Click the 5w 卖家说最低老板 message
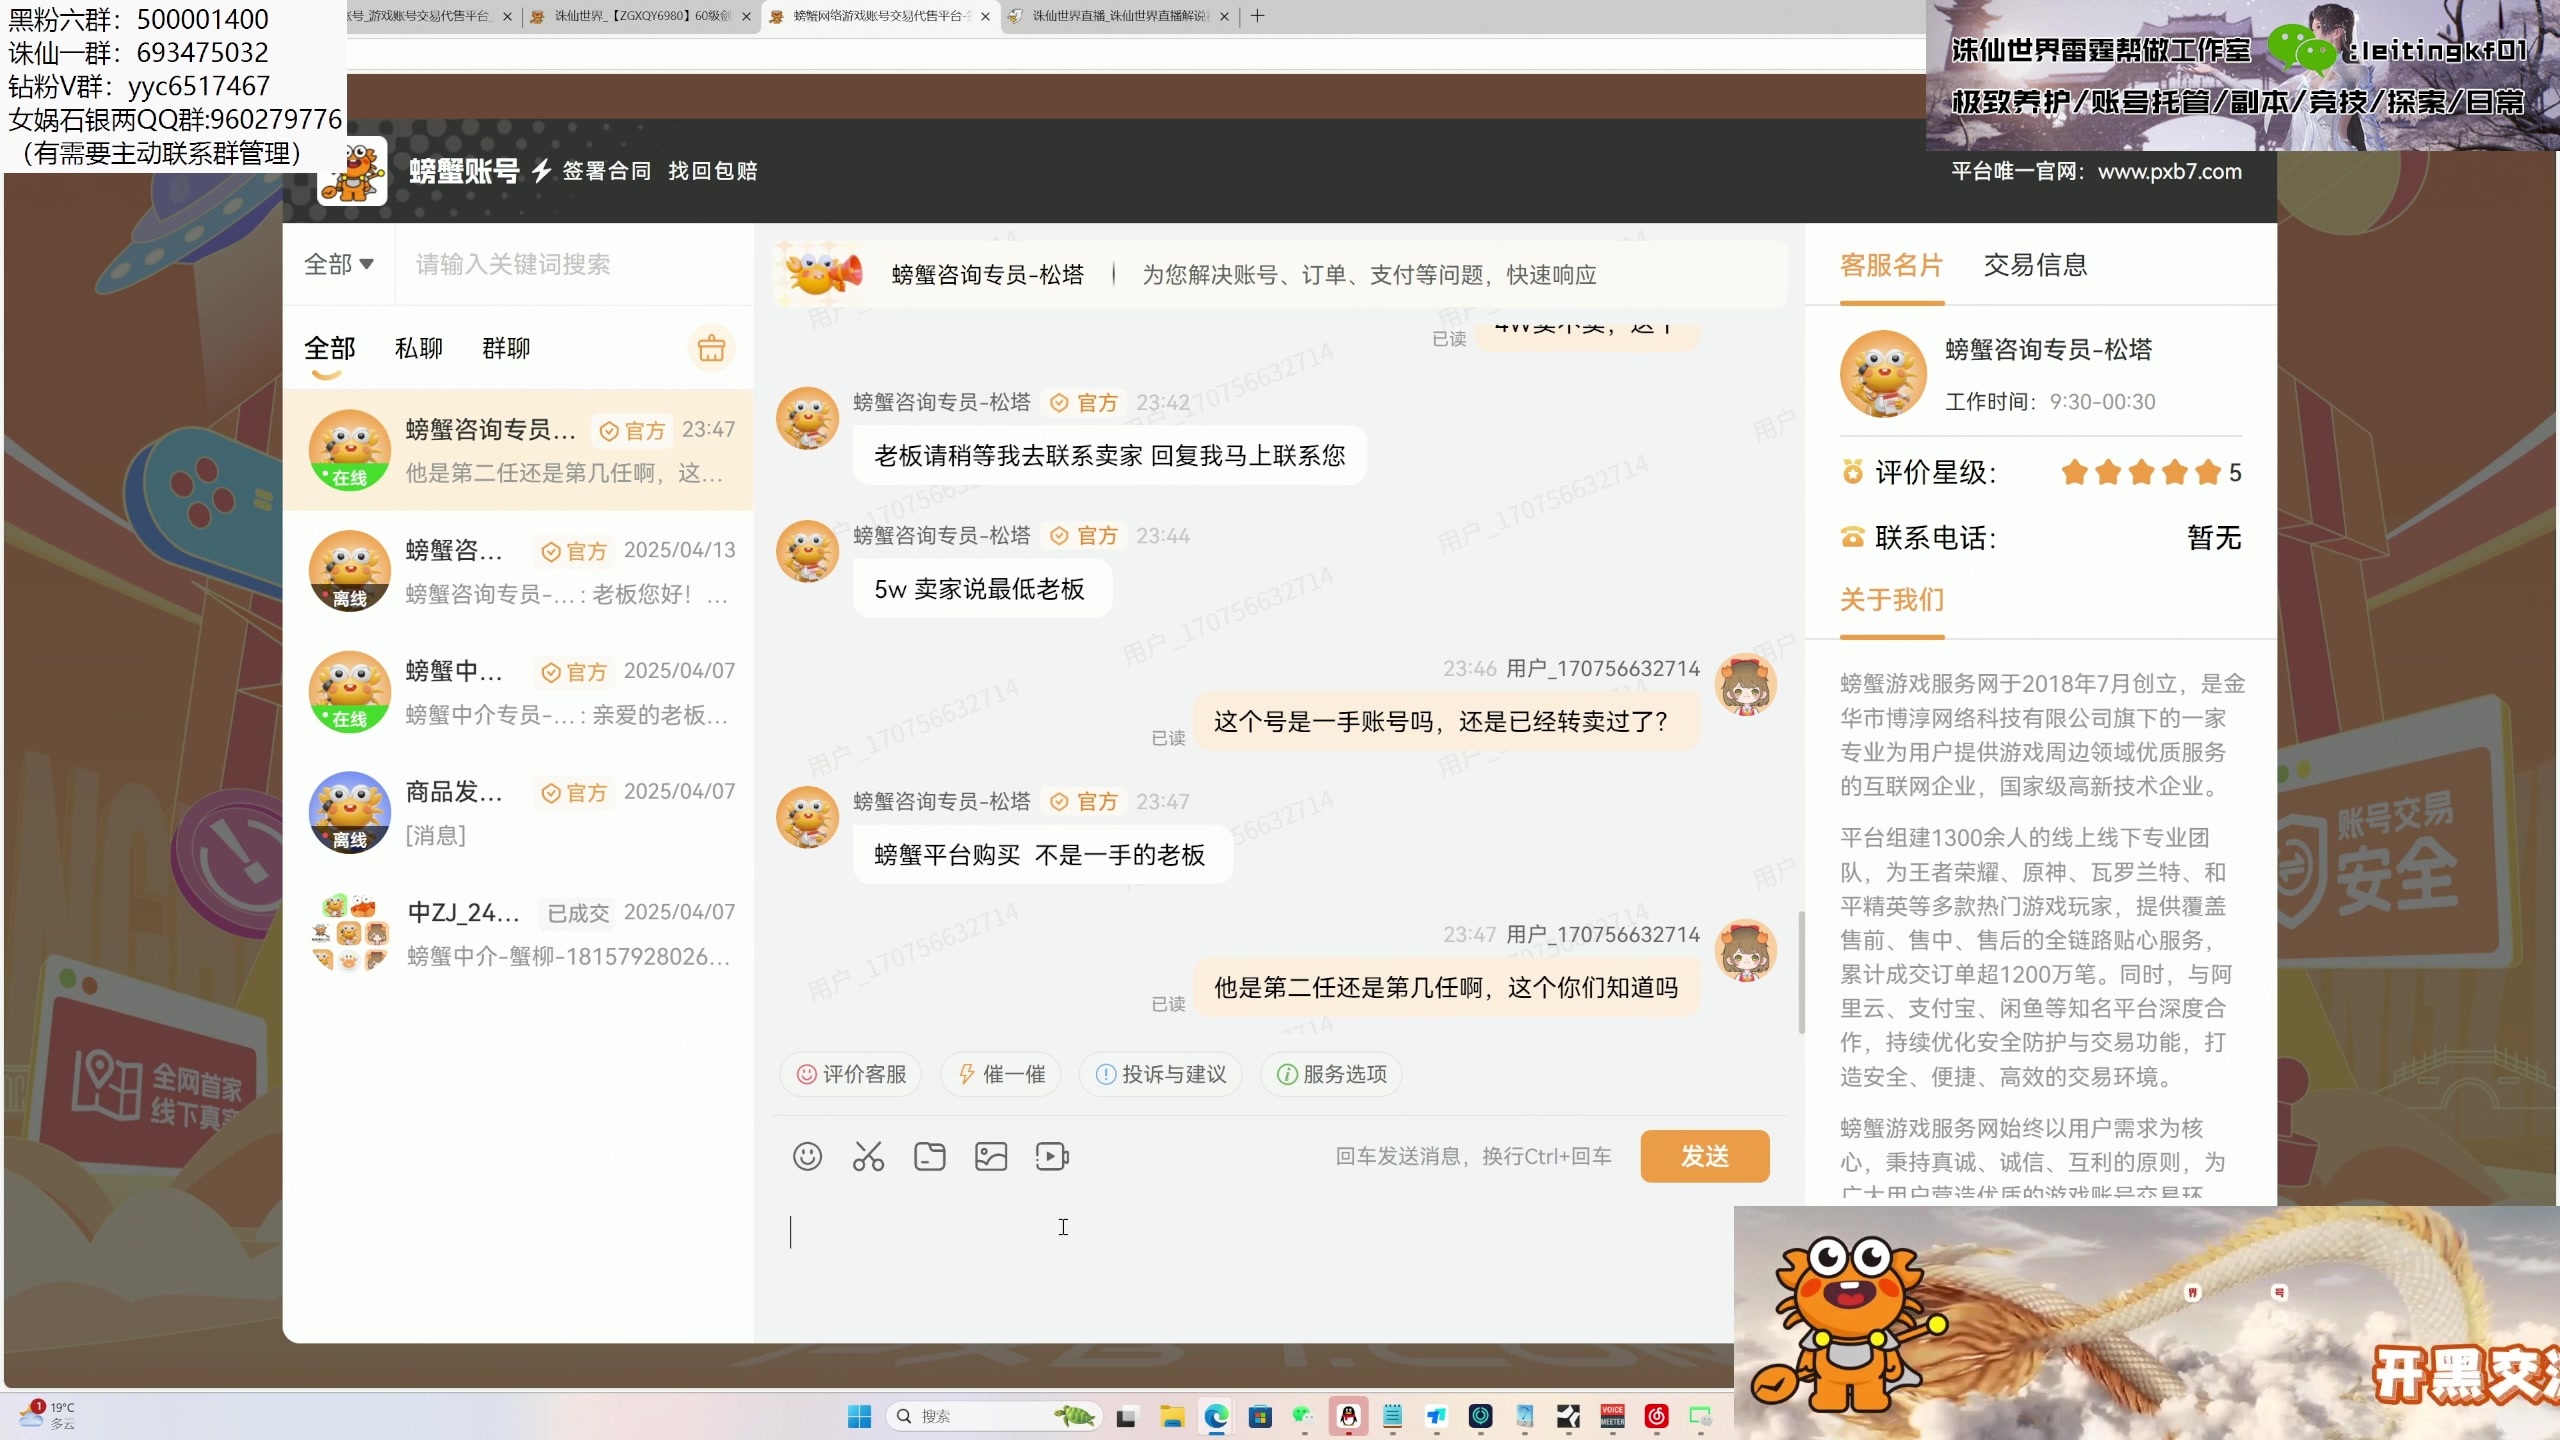2560x1440 pixels. 981,589
